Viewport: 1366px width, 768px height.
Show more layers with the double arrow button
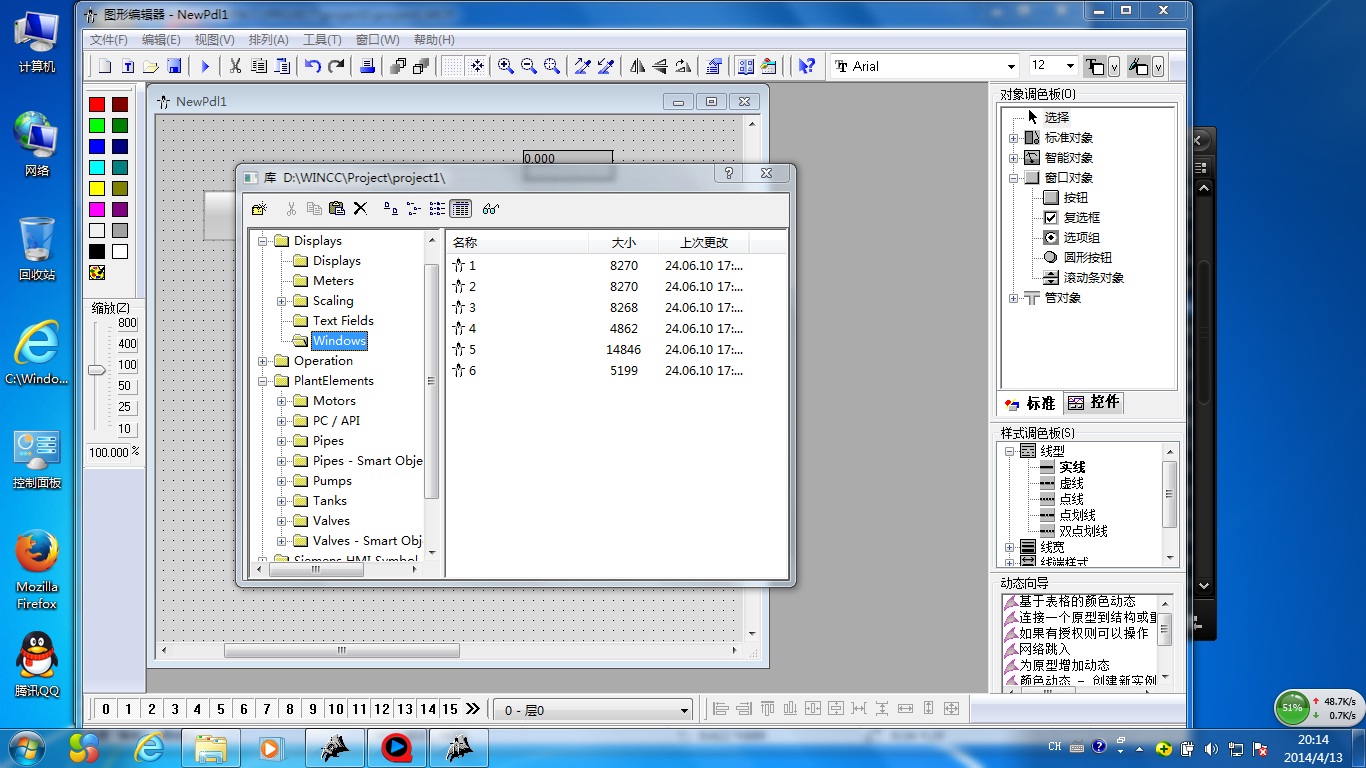(473, 709)
